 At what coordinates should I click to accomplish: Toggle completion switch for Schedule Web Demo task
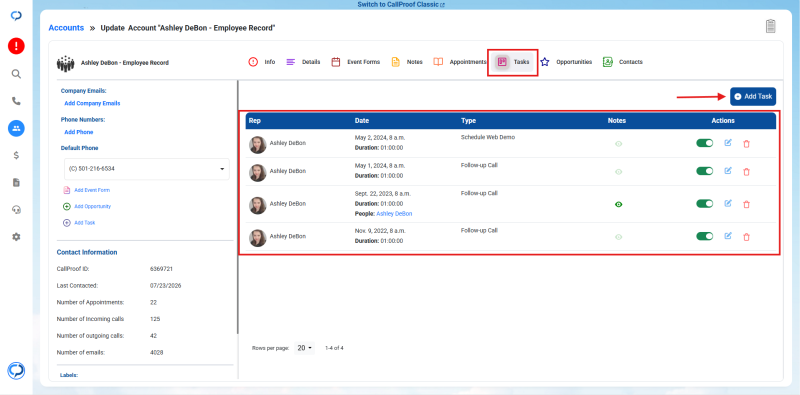tap(705, 143)
